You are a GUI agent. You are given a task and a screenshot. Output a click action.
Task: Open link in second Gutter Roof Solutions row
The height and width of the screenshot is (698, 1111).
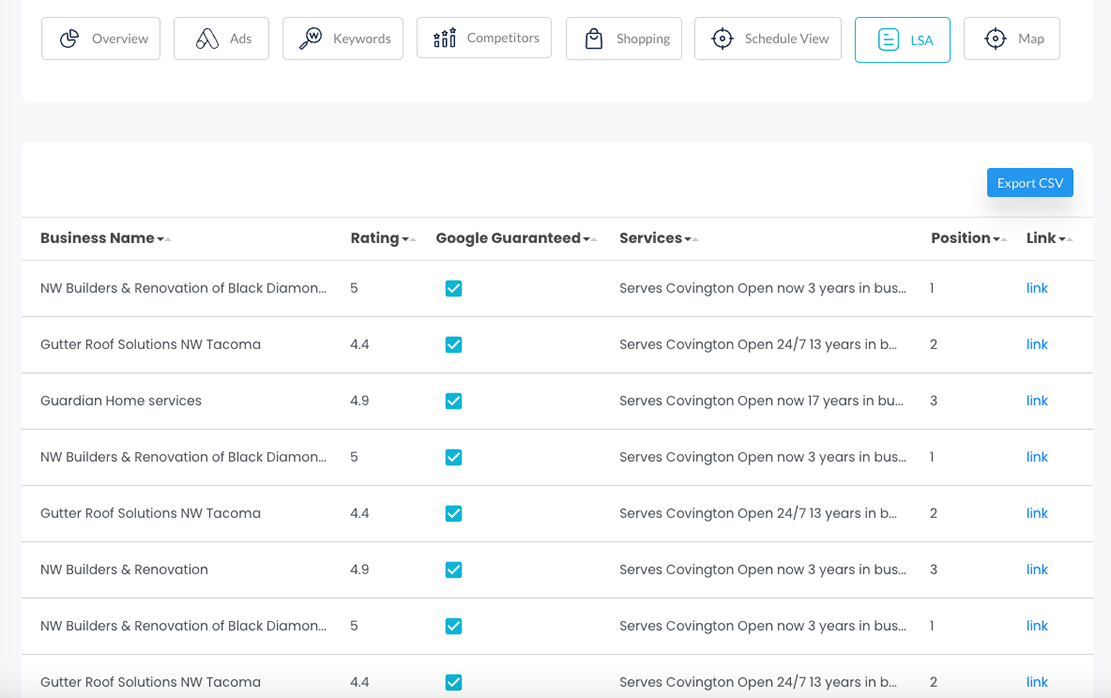click(x=1037, y=513)
